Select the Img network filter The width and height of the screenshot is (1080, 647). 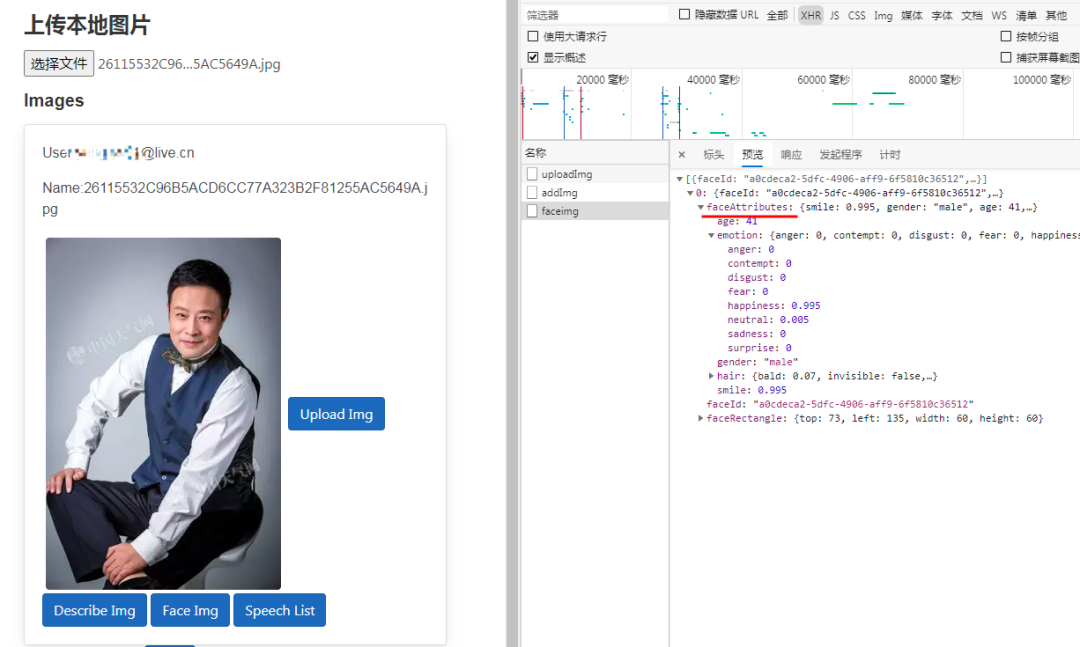(883, 15)
